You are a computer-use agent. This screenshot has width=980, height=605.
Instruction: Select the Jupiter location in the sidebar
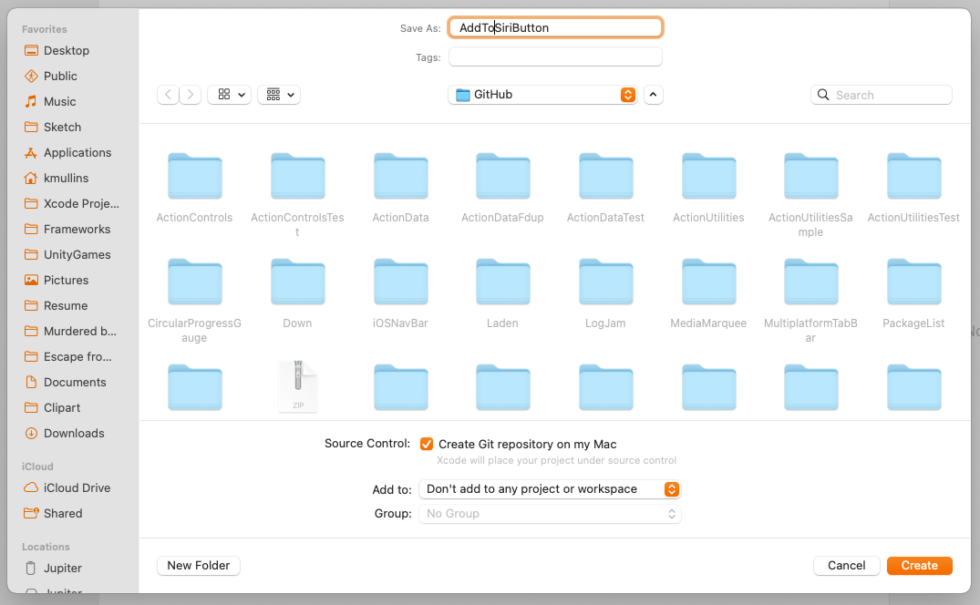60,568
